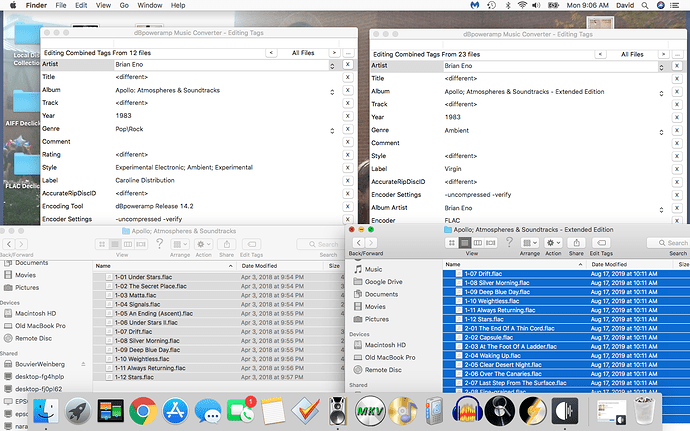Open Messages from the Dock
The height and width of the screenshot is (431, 690).
208,412
